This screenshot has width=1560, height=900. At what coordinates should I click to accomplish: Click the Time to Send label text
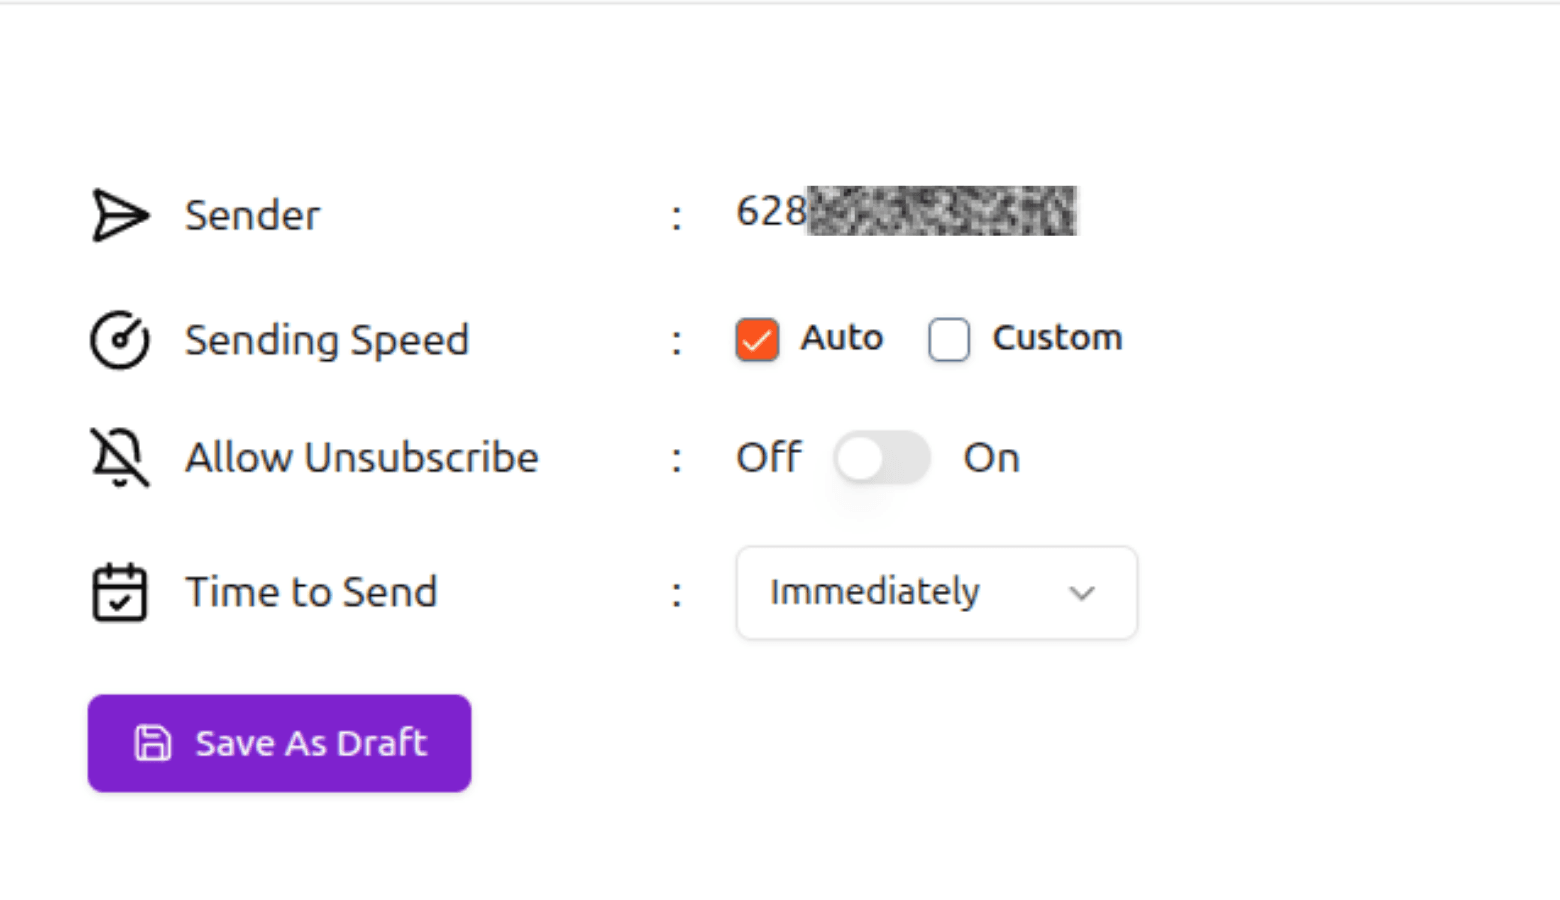(x=312, y=592)
